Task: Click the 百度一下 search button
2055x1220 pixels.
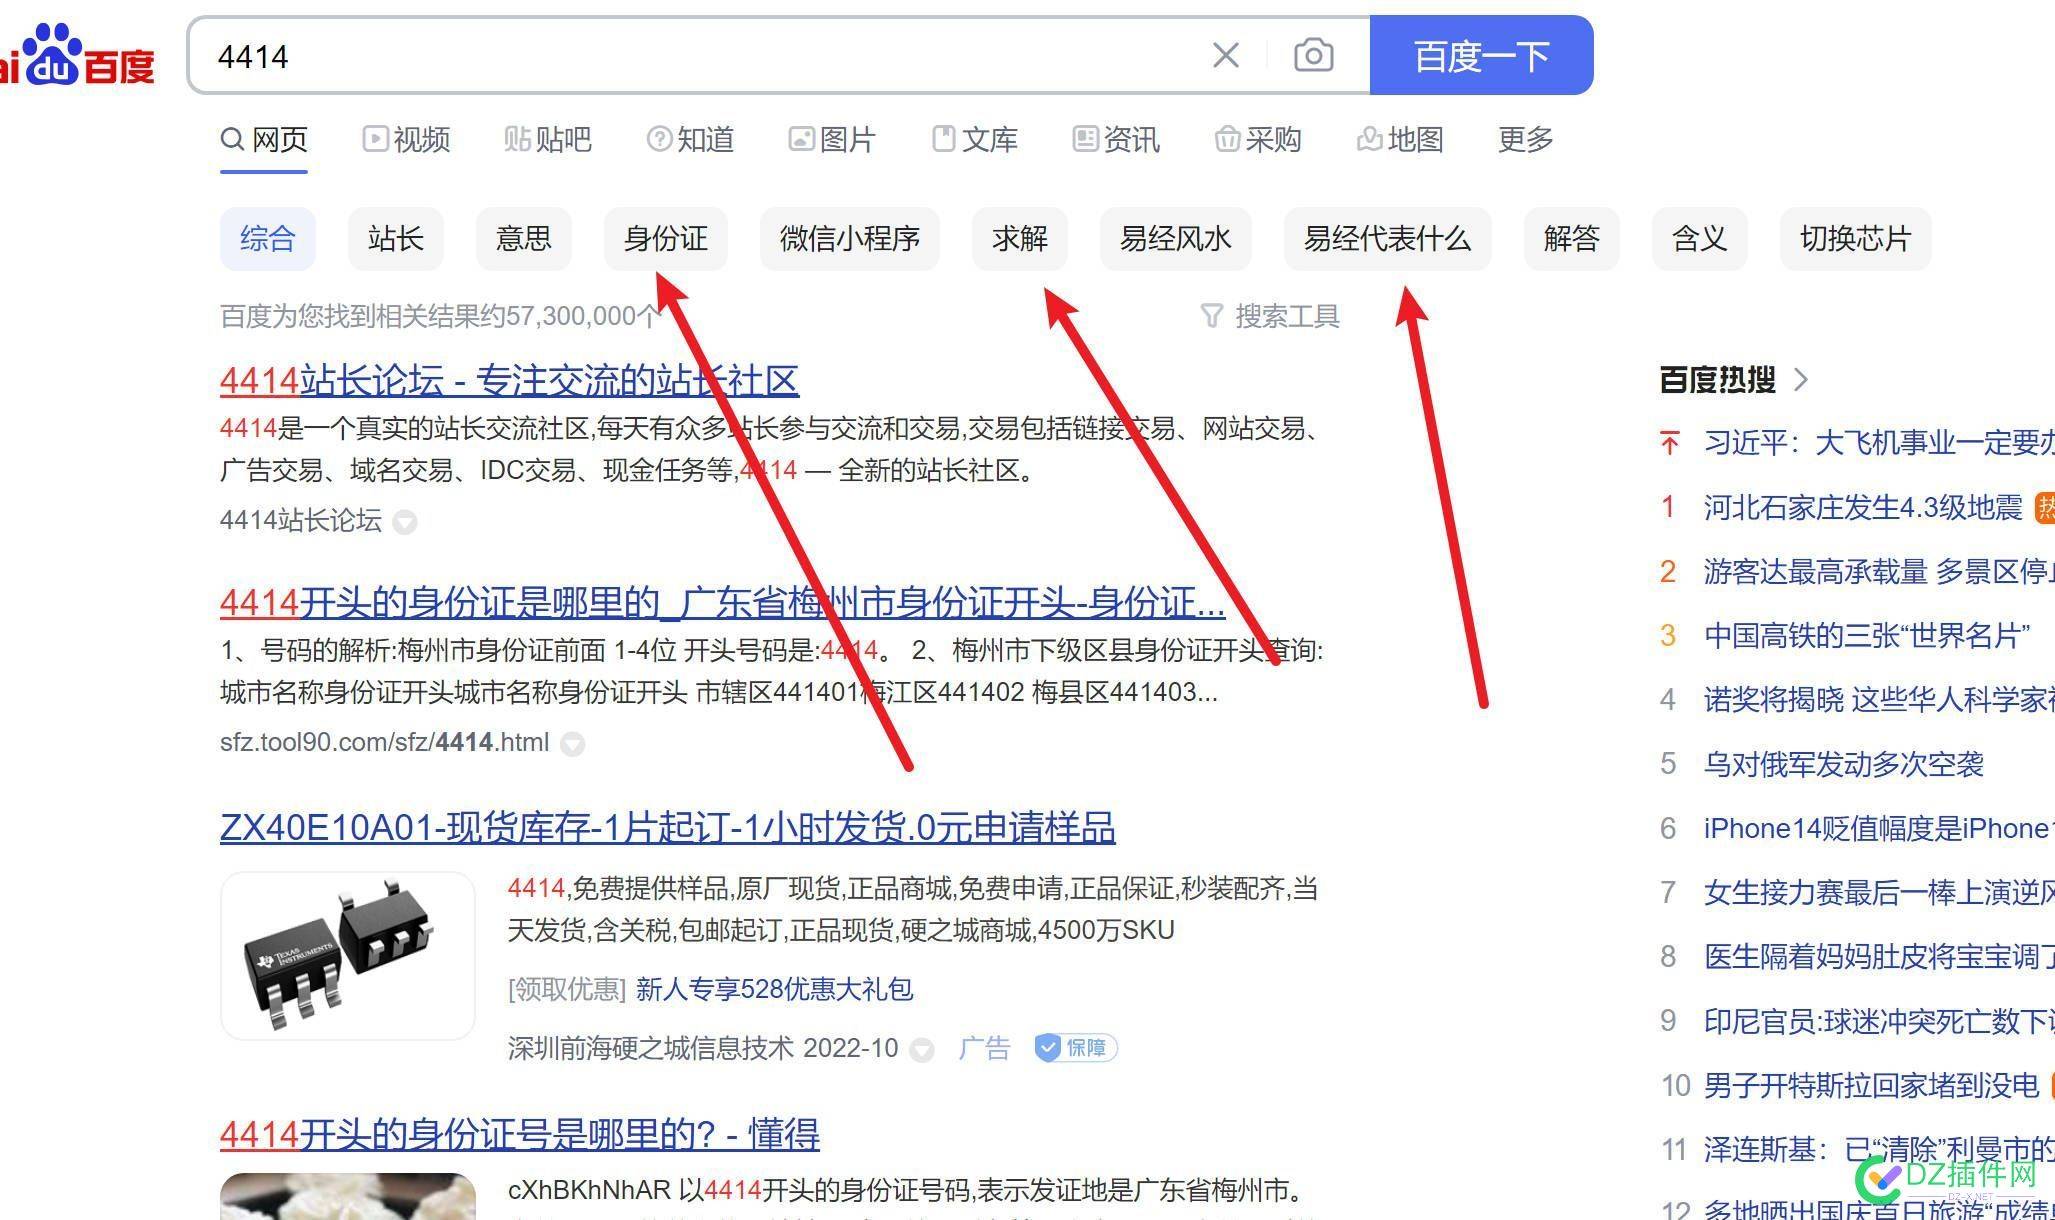Action: (x=1481, y=55)
